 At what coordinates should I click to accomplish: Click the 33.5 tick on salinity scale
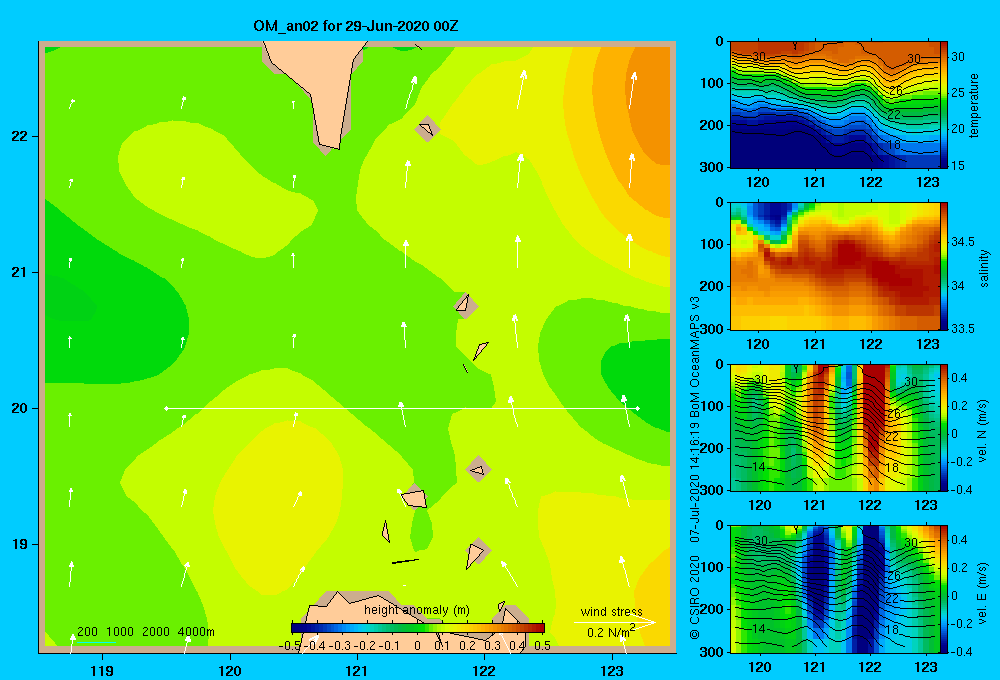pos(963,329)
